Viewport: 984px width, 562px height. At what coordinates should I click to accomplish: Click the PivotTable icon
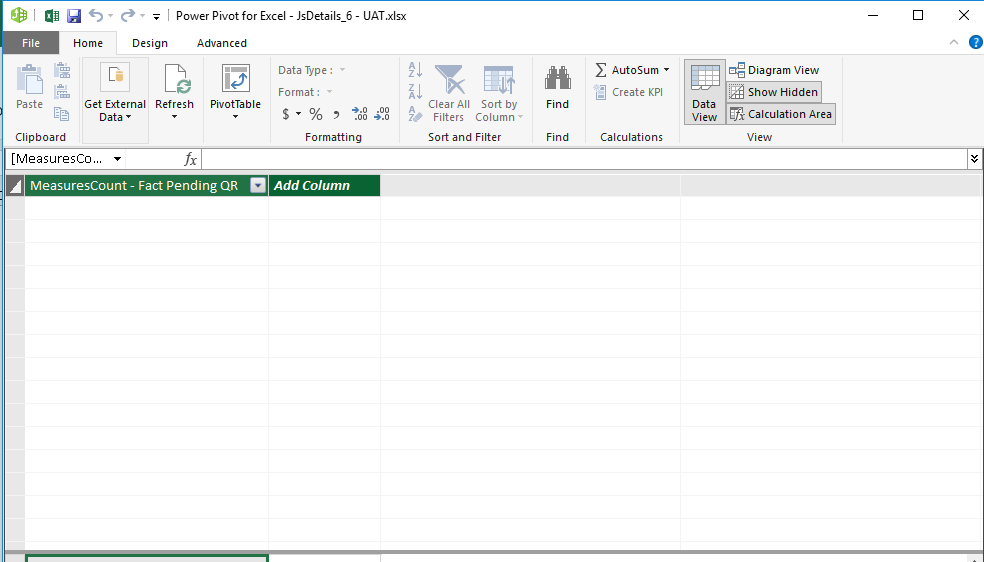coord(236,79)
